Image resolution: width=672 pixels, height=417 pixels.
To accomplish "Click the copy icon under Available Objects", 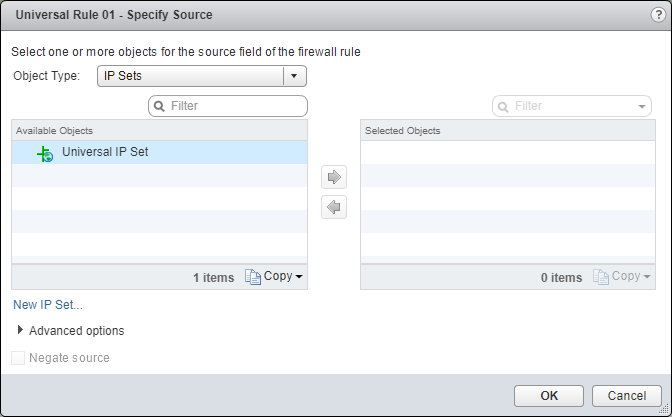I will click(252, 277).
